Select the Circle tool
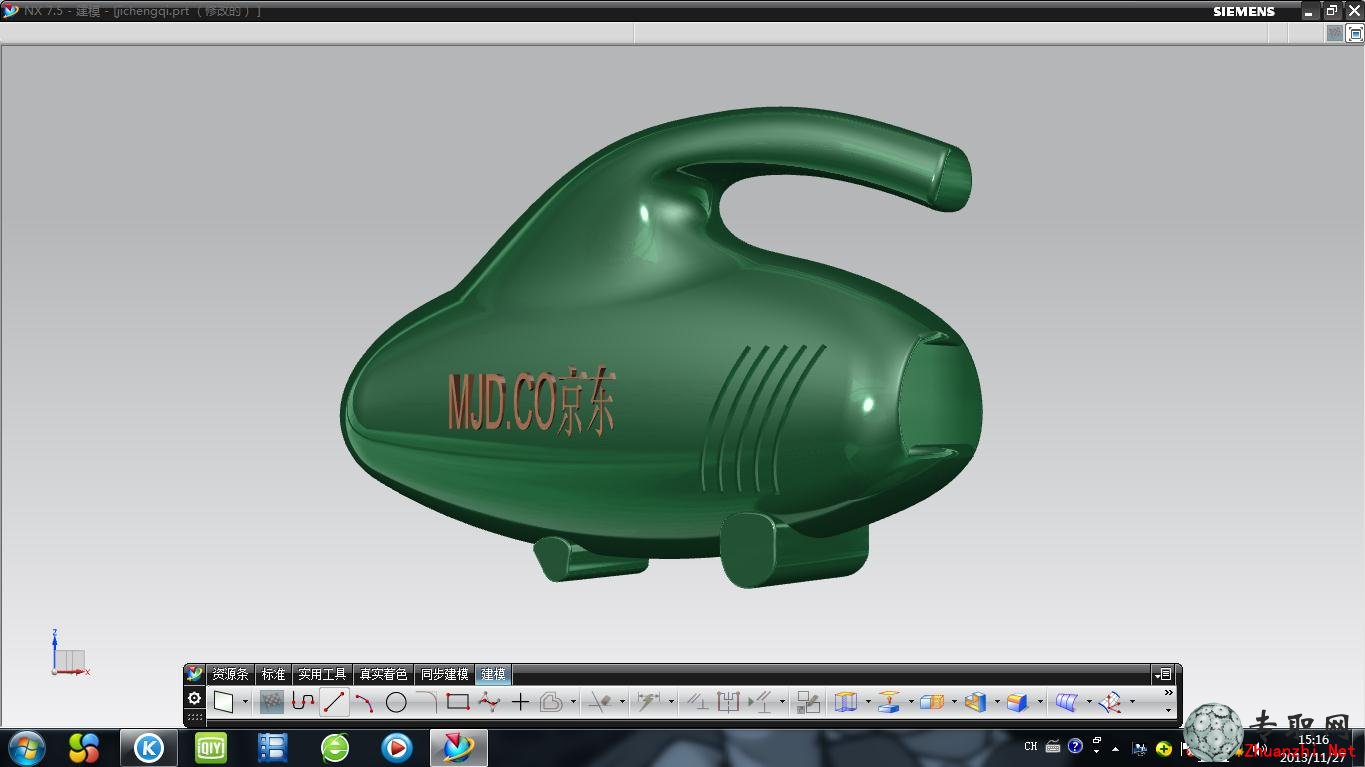 [396, 702]
